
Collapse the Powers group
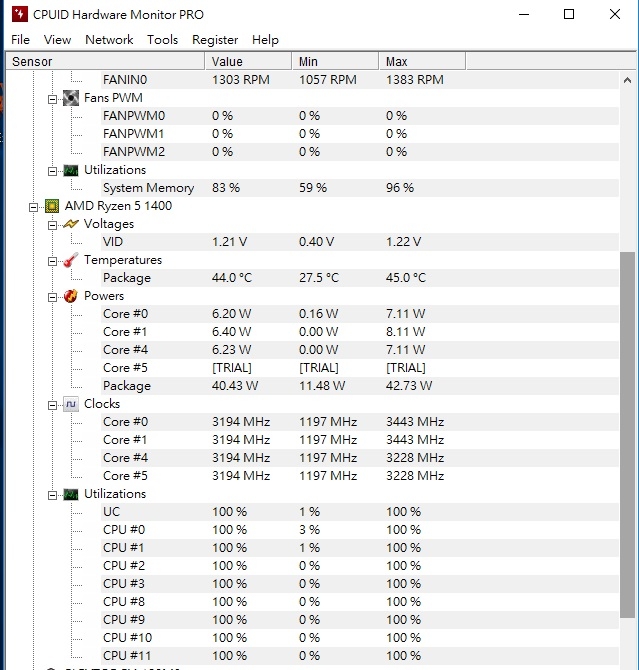(x=52, y=297)
